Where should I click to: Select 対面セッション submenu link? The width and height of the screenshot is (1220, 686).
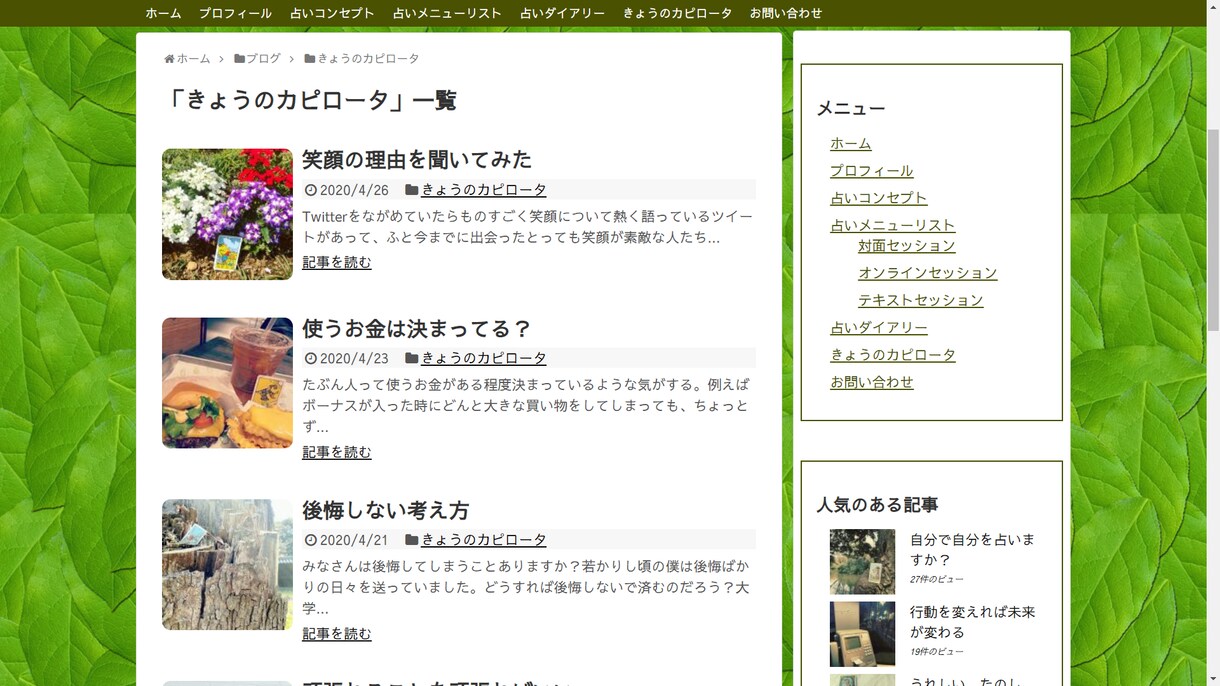(907, 246)
